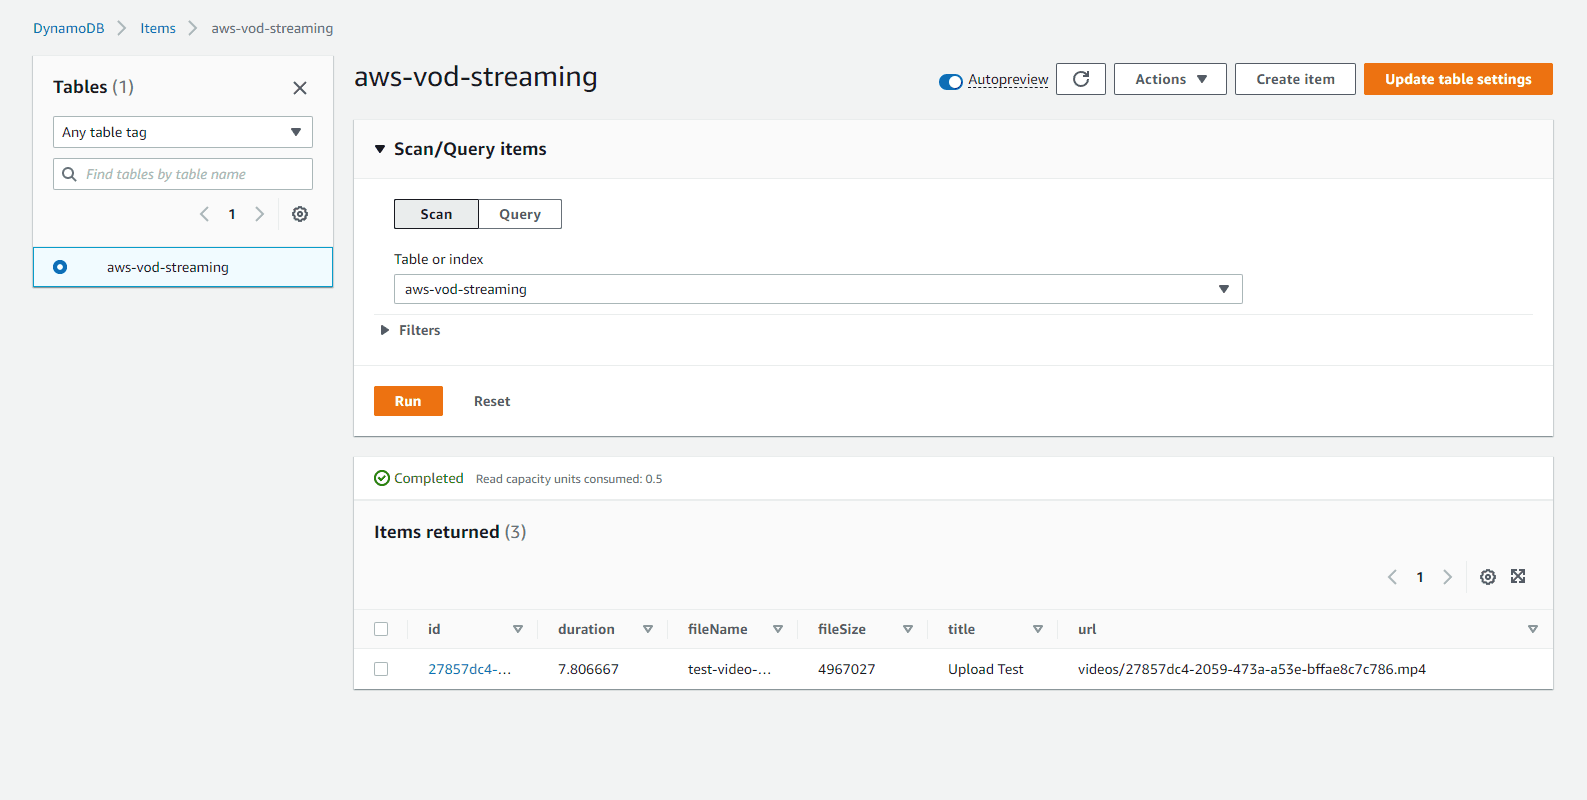Open the Actions dropdown menu
The image size is (1587, 800).
coord(1170,79)
